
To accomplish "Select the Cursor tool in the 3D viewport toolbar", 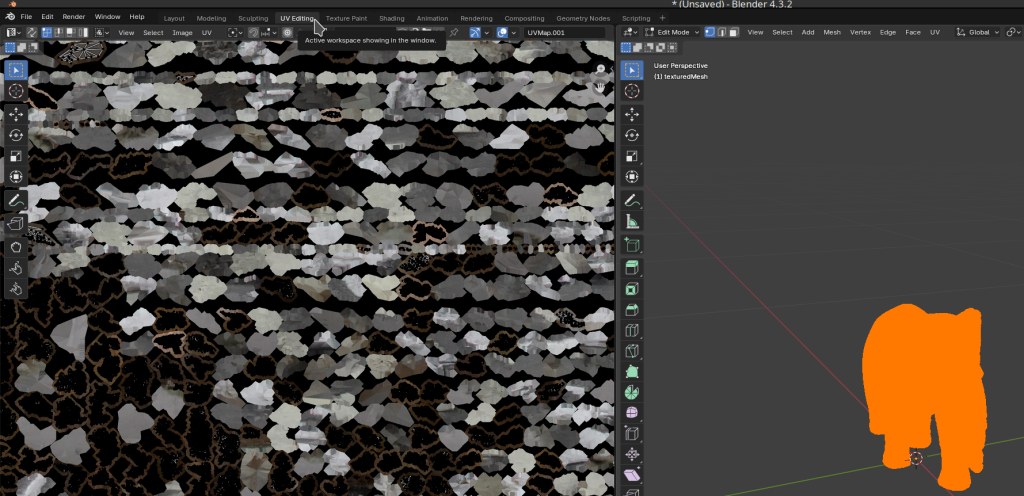I will (x=632, y=91).
